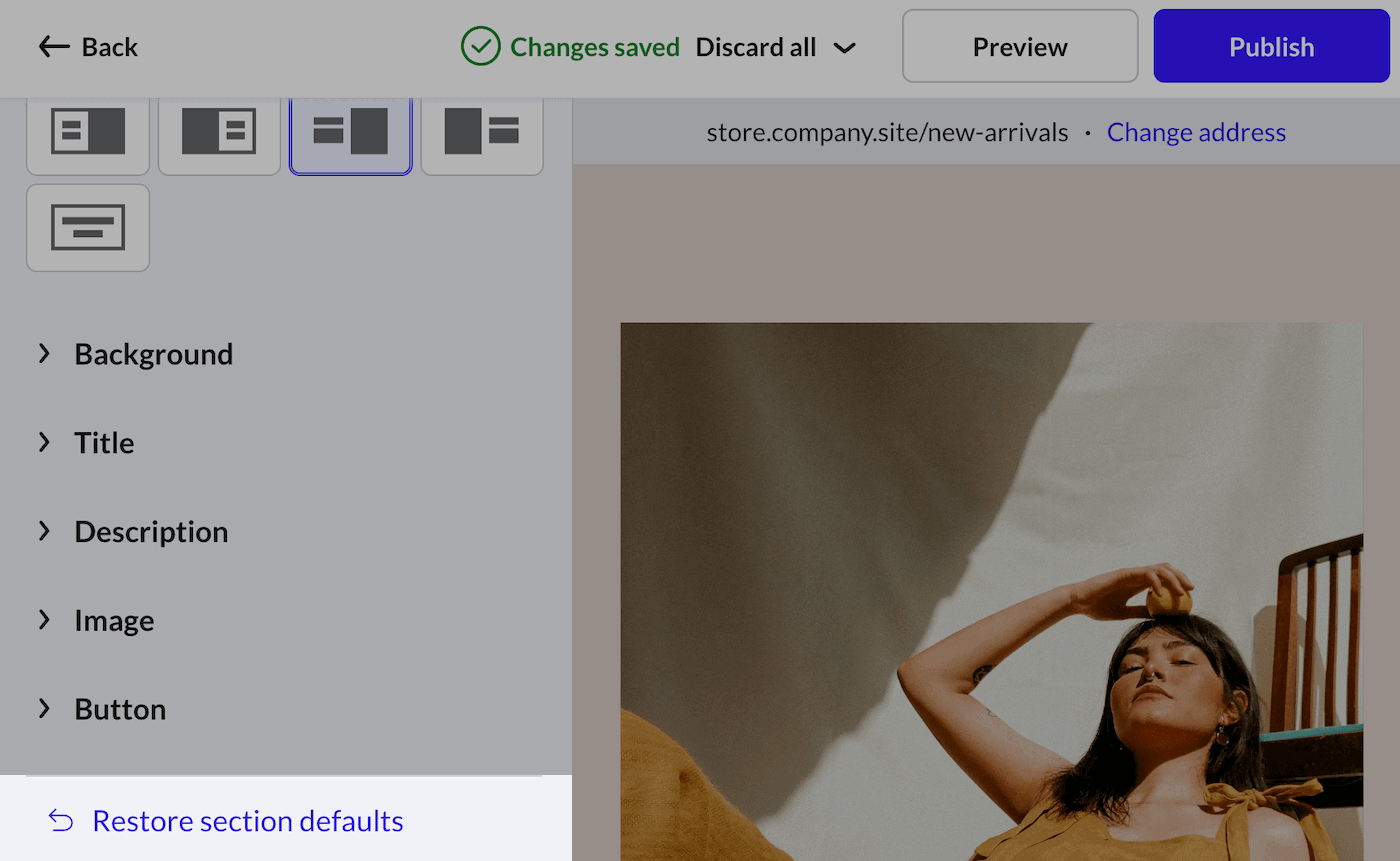Restore section defaults
Image resolution: width=1400 pixels, height=861 pixels.
pyautogui.click(x=247, y=820)
